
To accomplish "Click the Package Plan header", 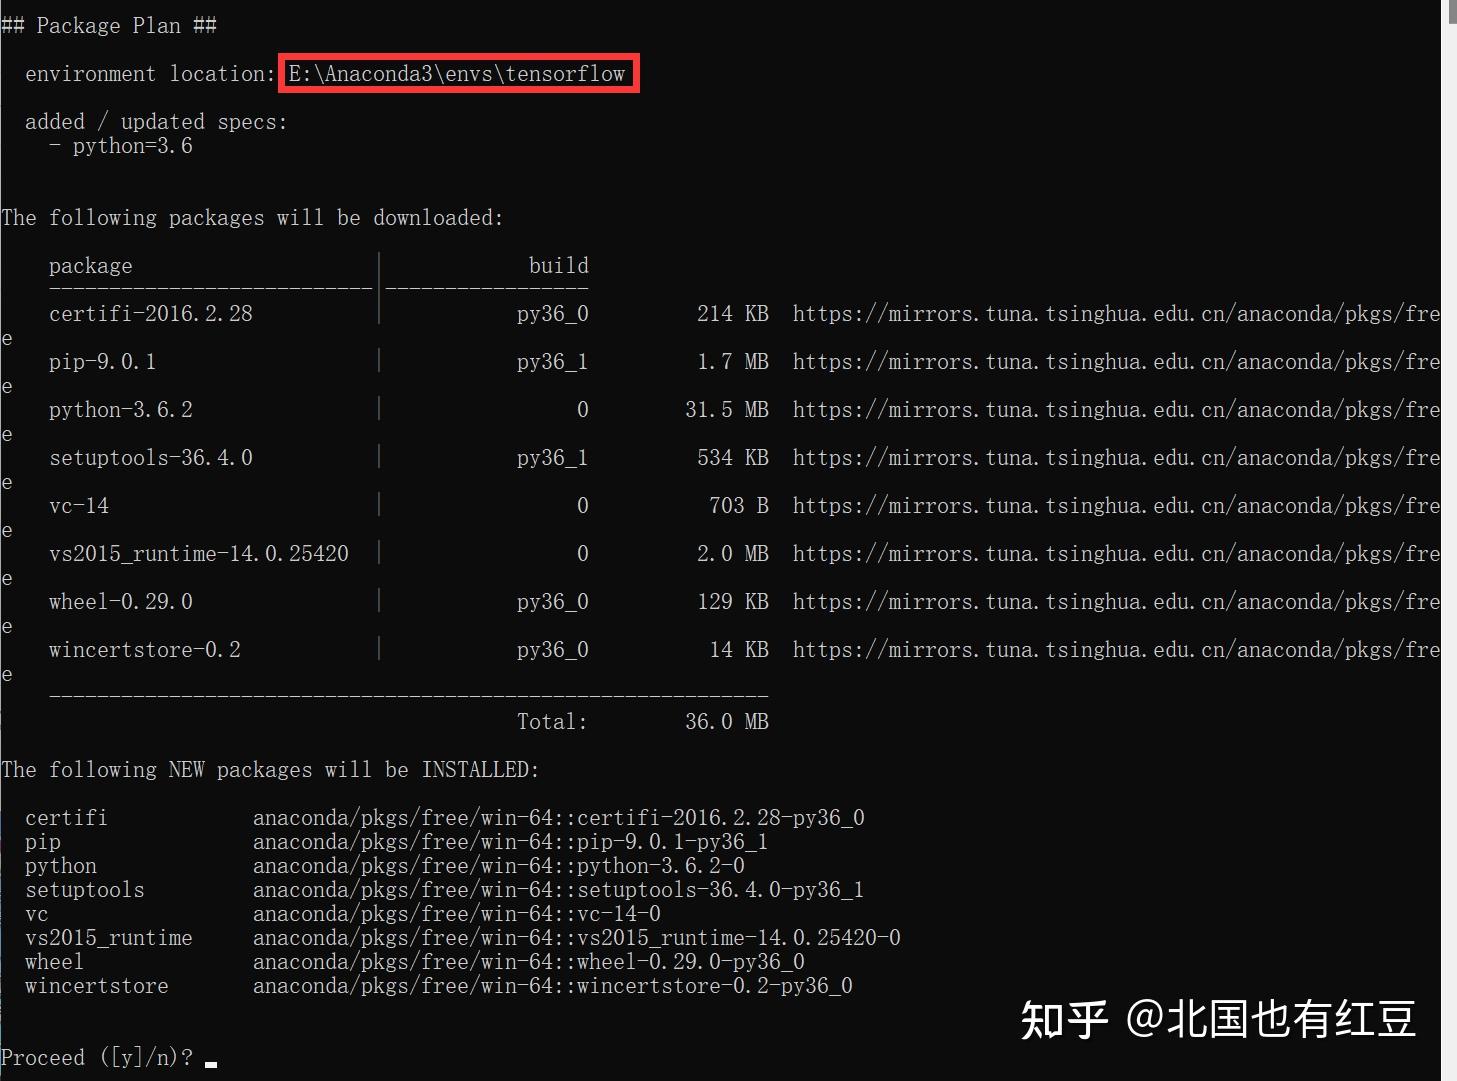I will (x=110, y=25).
